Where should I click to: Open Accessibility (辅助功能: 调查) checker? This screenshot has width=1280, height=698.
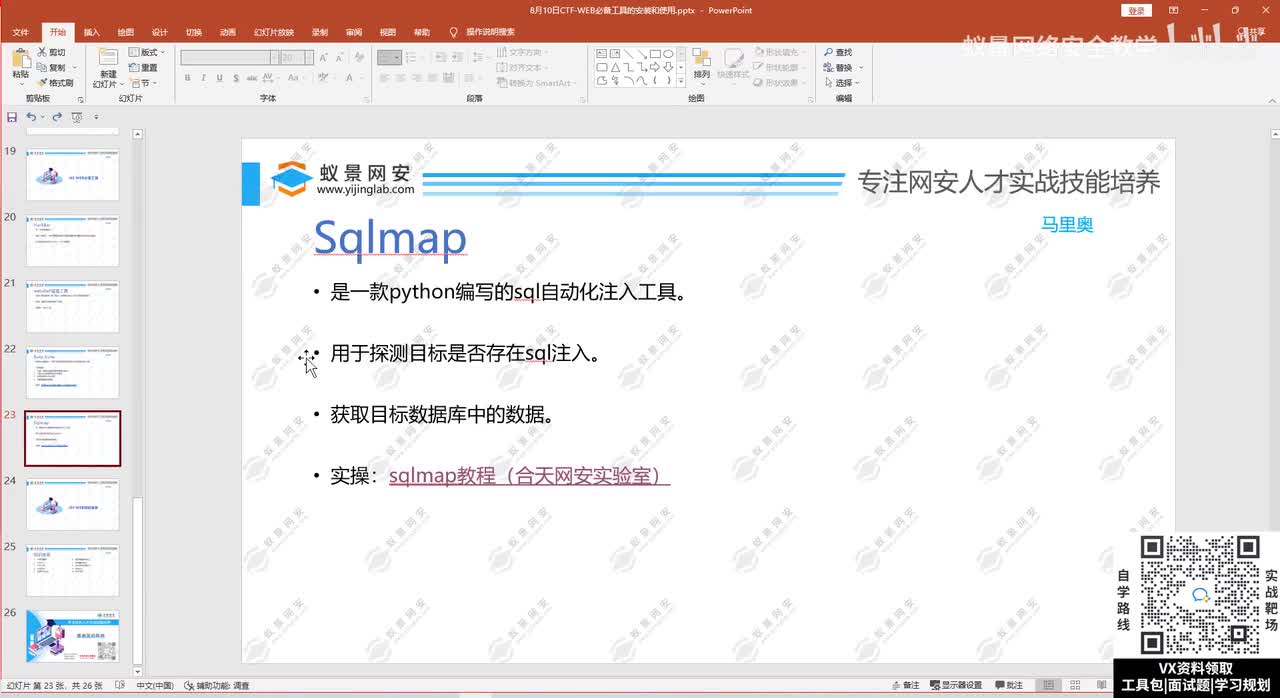[x=217, y=686]
